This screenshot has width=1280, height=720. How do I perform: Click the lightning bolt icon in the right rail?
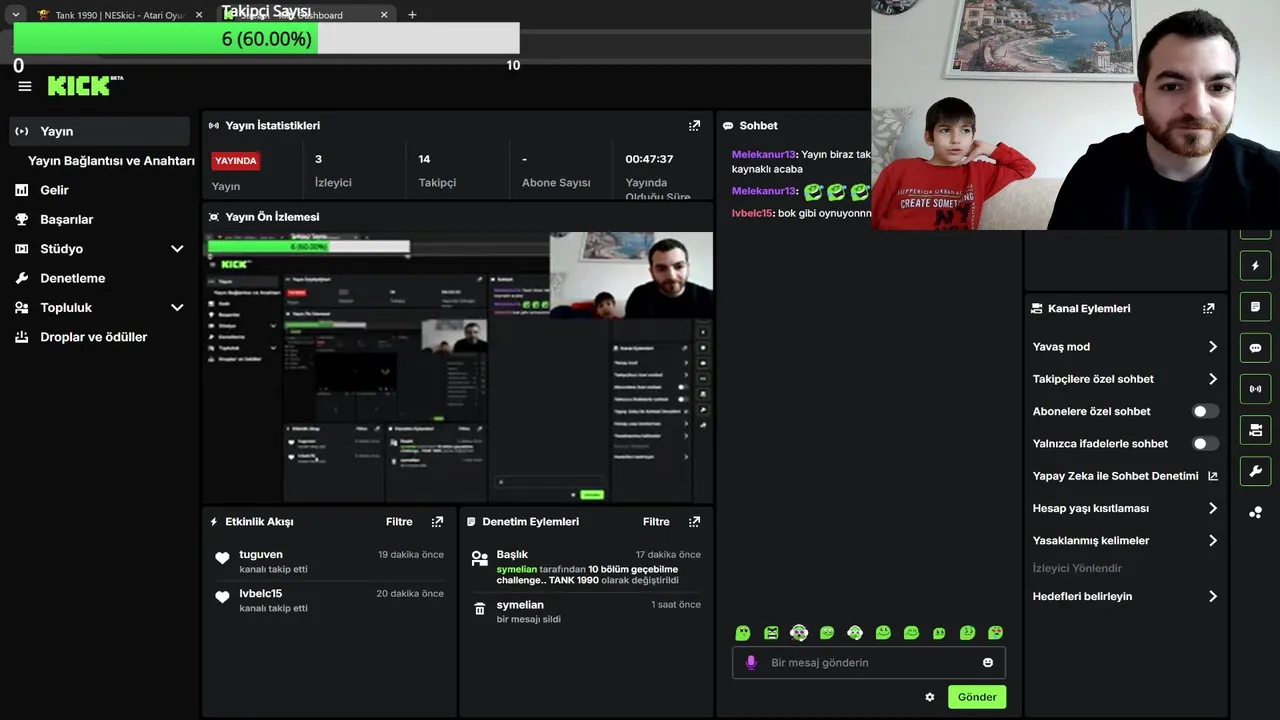pos(1255,266)
